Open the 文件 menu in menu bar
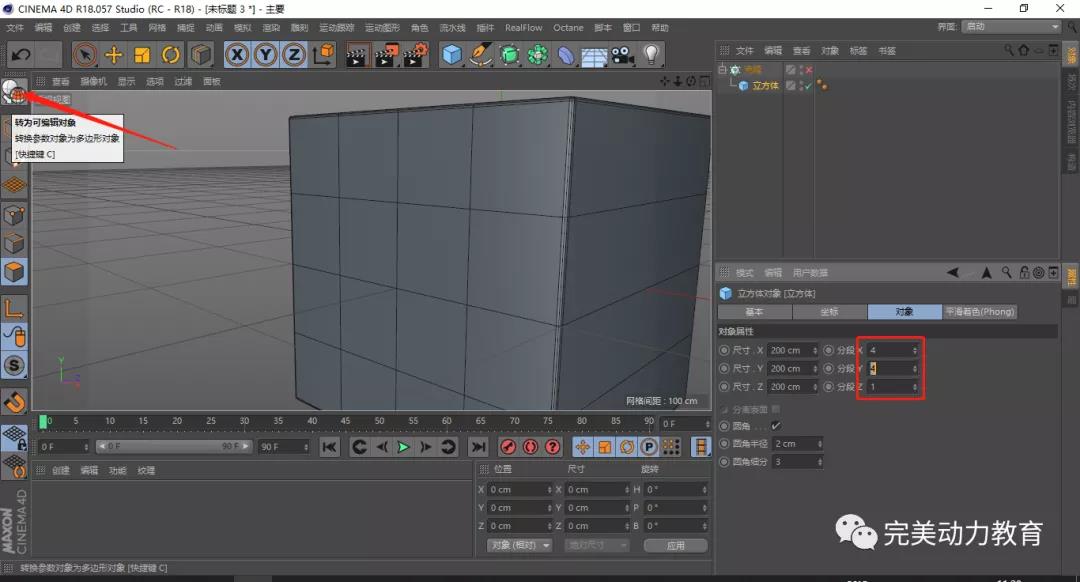 (x=15, y=28)
